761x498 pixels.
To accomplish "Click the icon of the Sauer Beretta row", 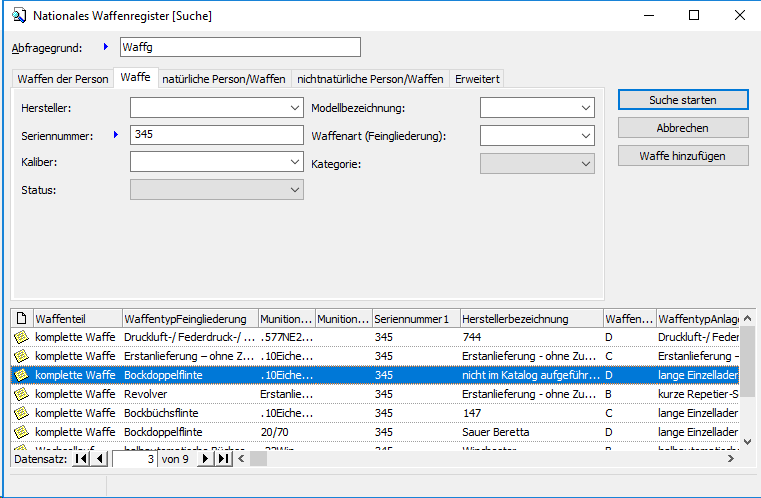I will 21,432.
